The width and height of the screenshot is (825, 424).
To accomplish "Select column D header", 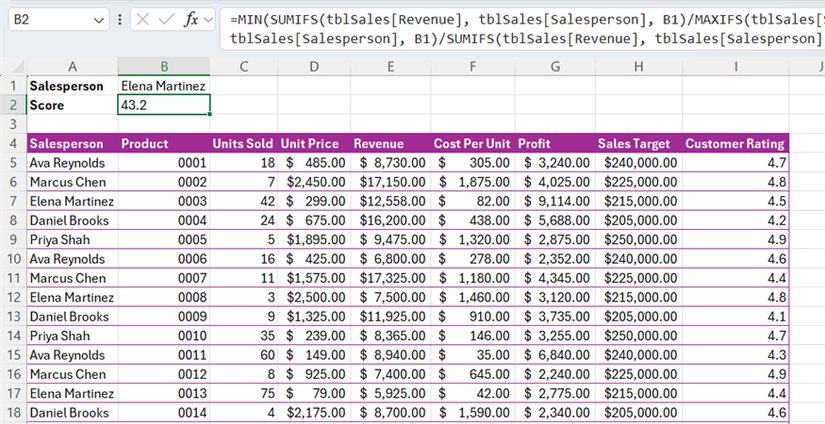I will (314, 66).
